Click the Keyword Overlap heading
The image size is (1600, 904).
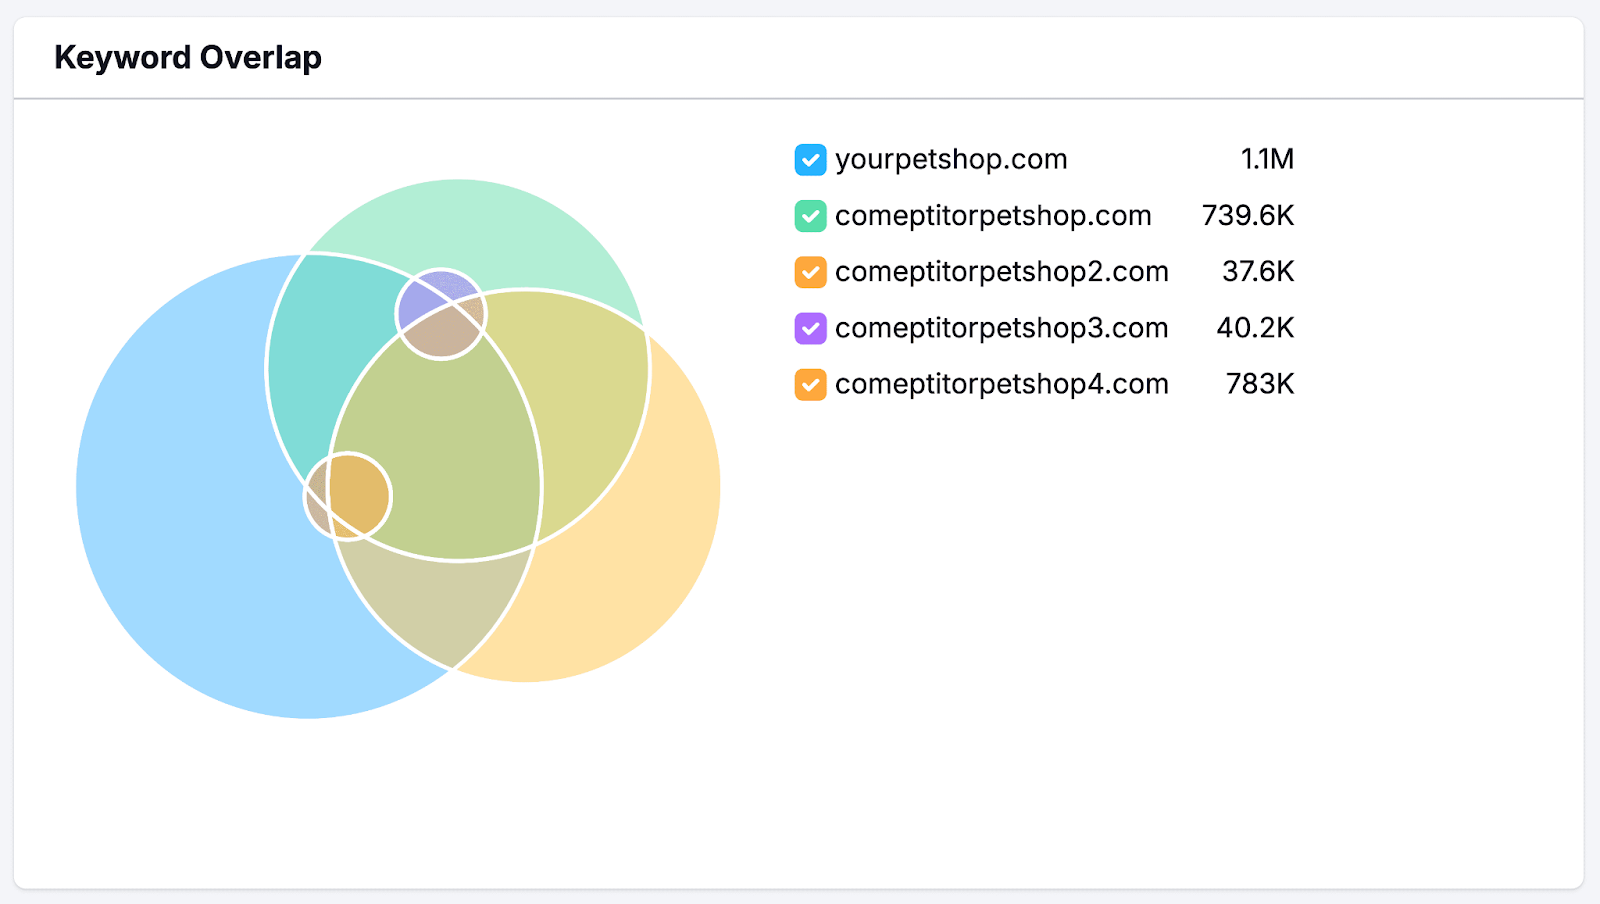188,57
